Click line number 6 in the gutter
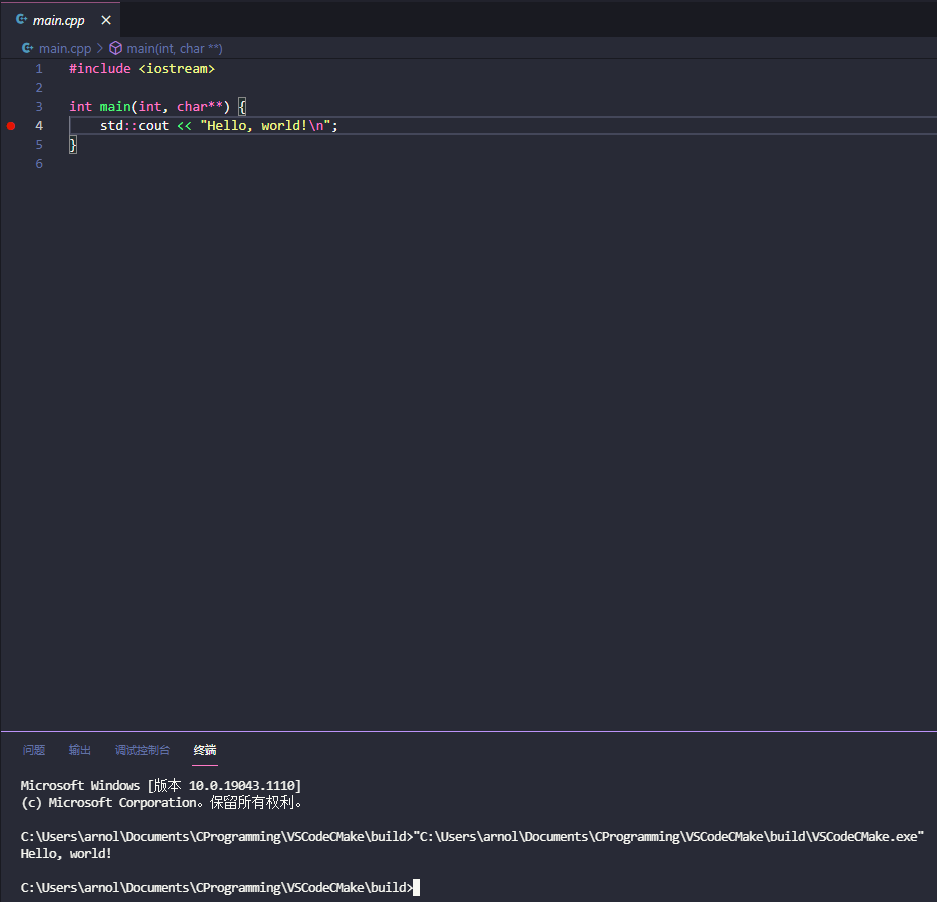Viewport: 937px width, 902px height. click(39, 163)
